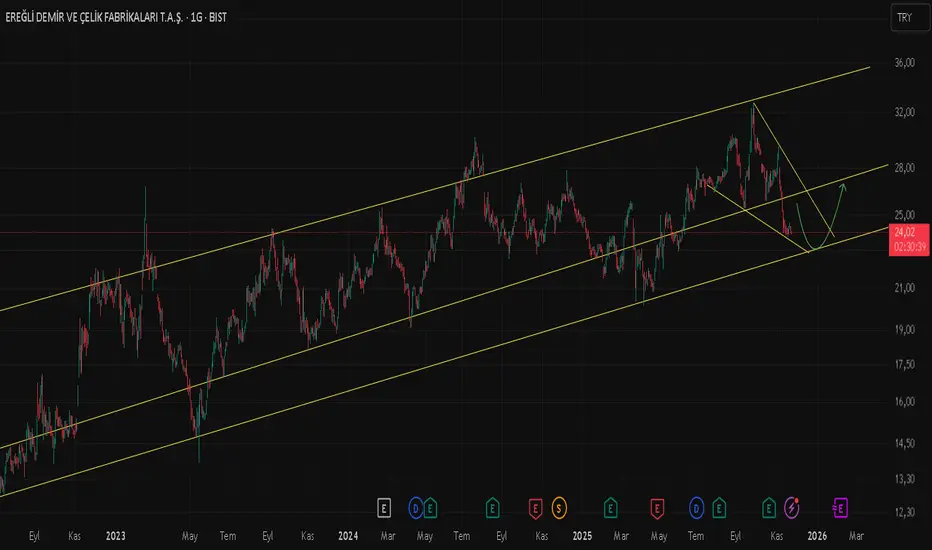
Task: Click the blue dividend D marker near Tem 2025
Action: pyautogui.click(x=696, y=508)
